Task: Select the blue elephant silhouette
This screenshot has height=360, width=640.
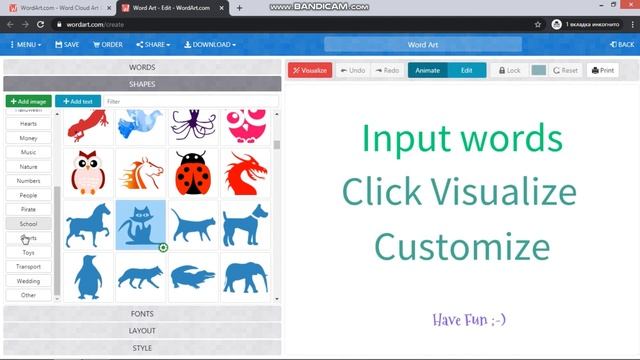Action: tap(246, 278)
